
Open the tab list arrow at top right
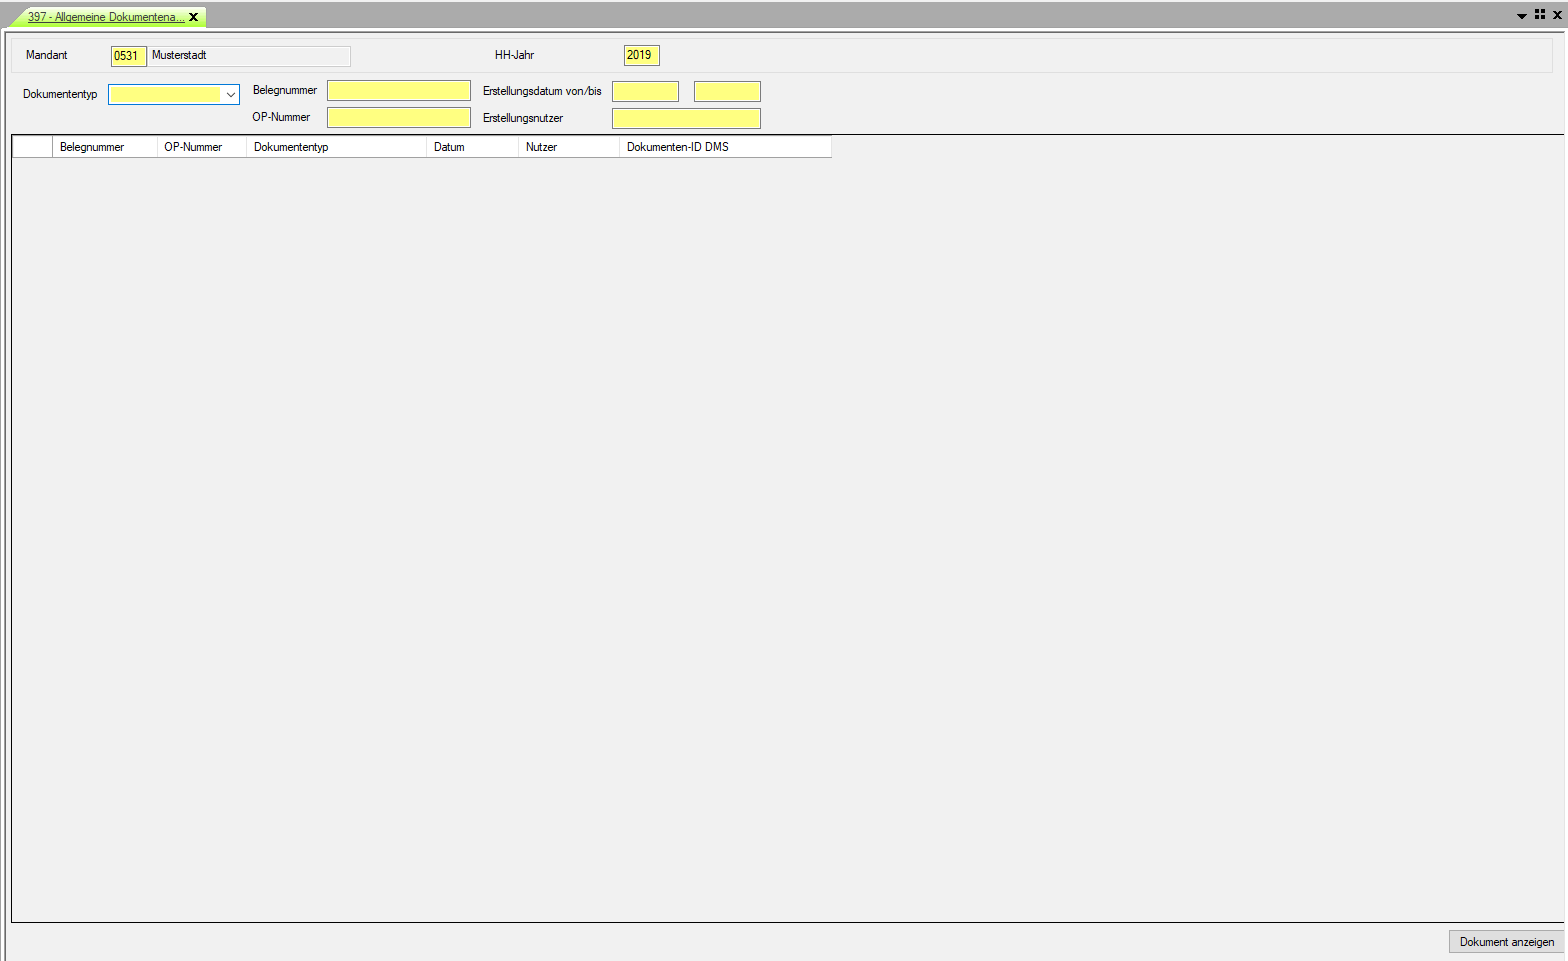click(x=1522, y=16)
